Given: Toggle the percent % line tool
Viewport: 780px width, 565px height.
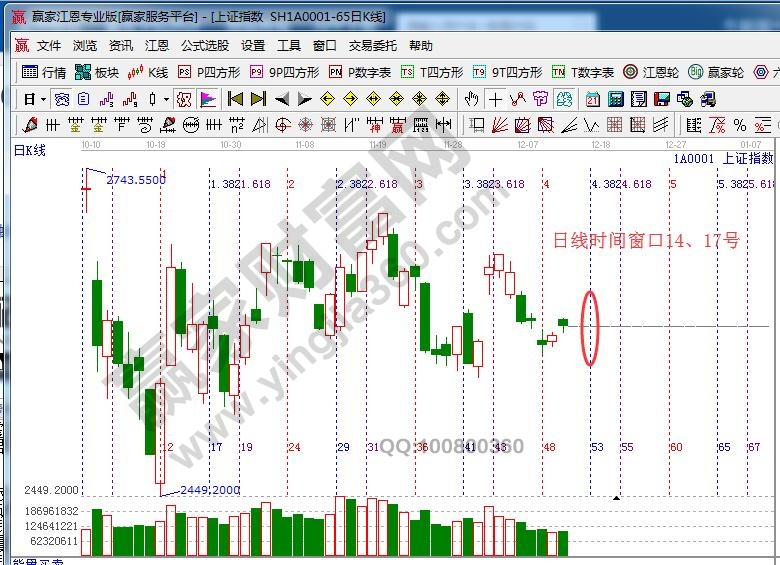Looking at the screenshot, I should coord(739,125).
